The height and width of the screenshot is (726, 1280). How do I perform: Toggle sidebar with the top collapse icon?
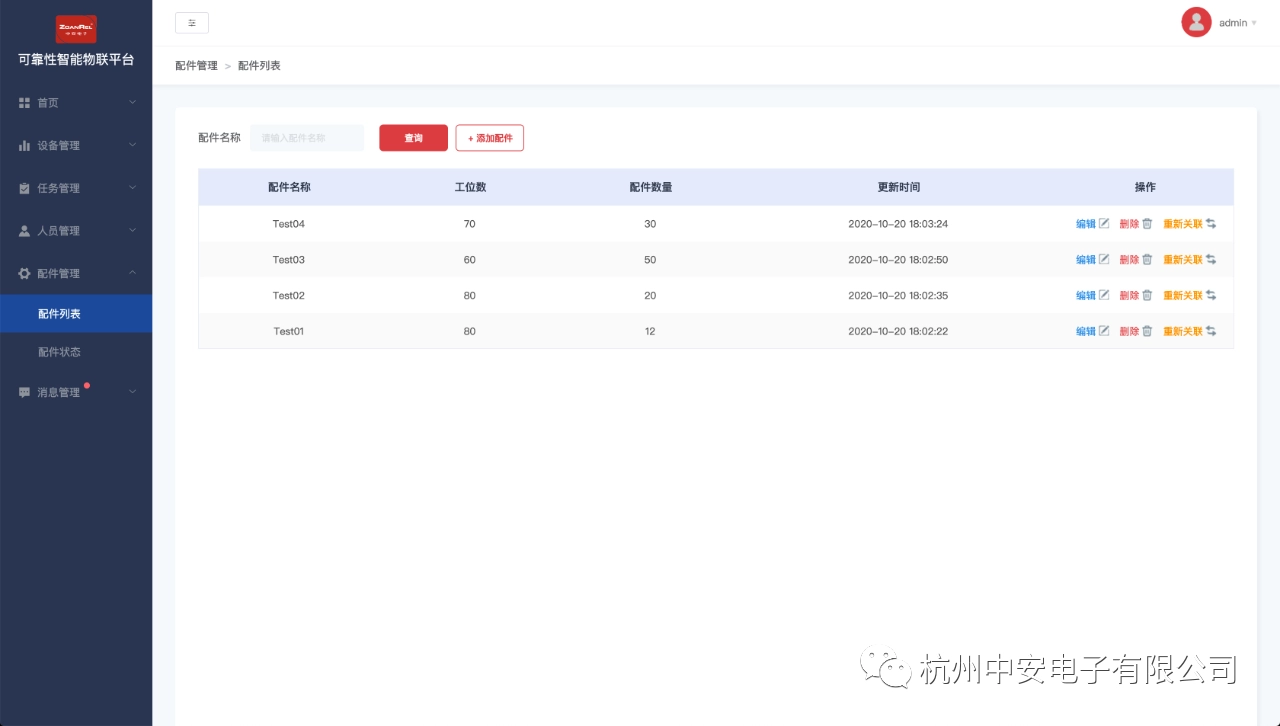click(192, 23)
